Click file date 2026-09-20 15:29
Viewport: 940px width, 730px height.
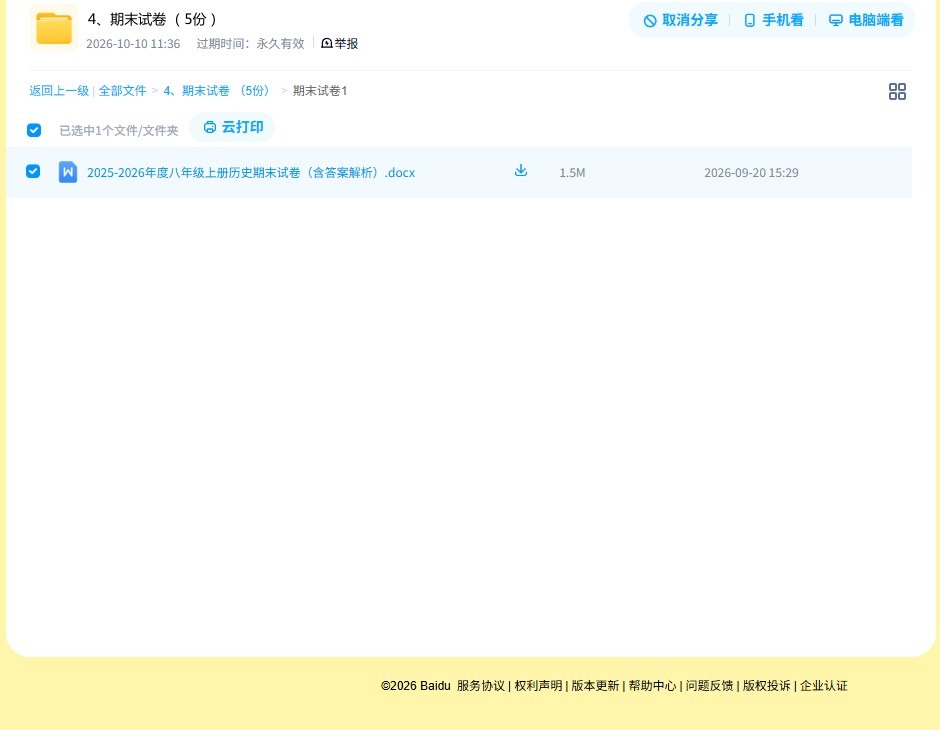coord(751,173)
